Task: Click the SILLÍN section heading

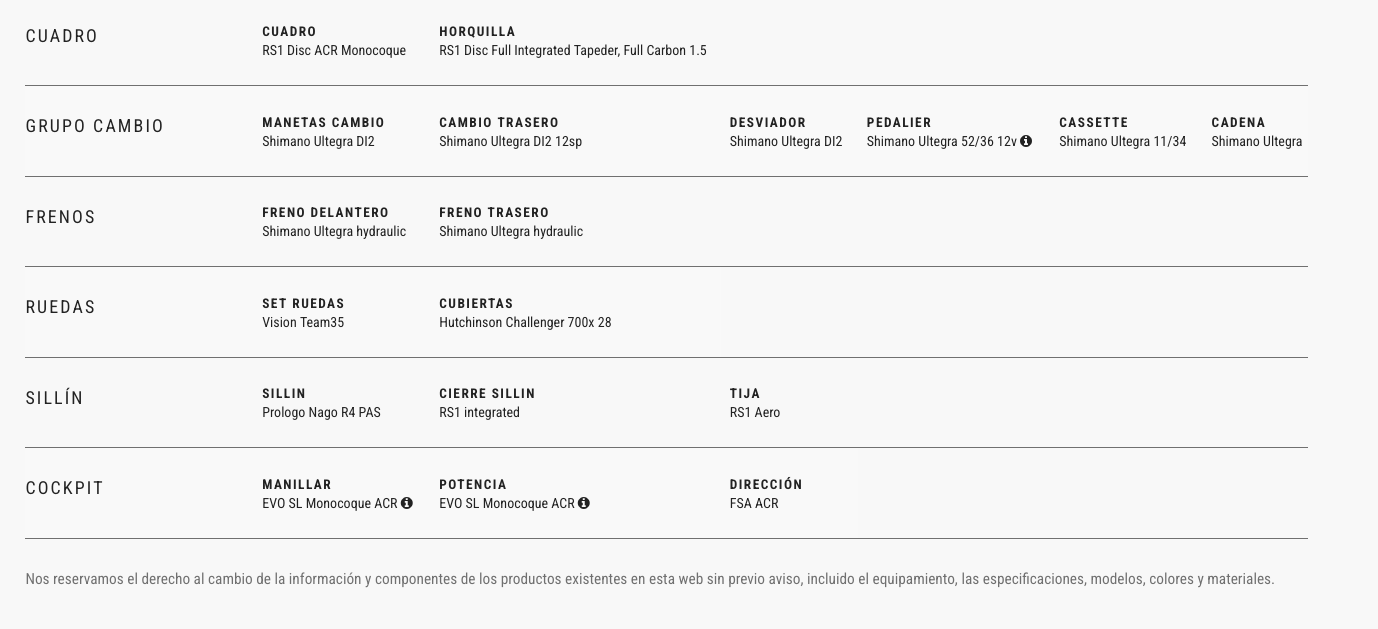Action: pos(55,398)
